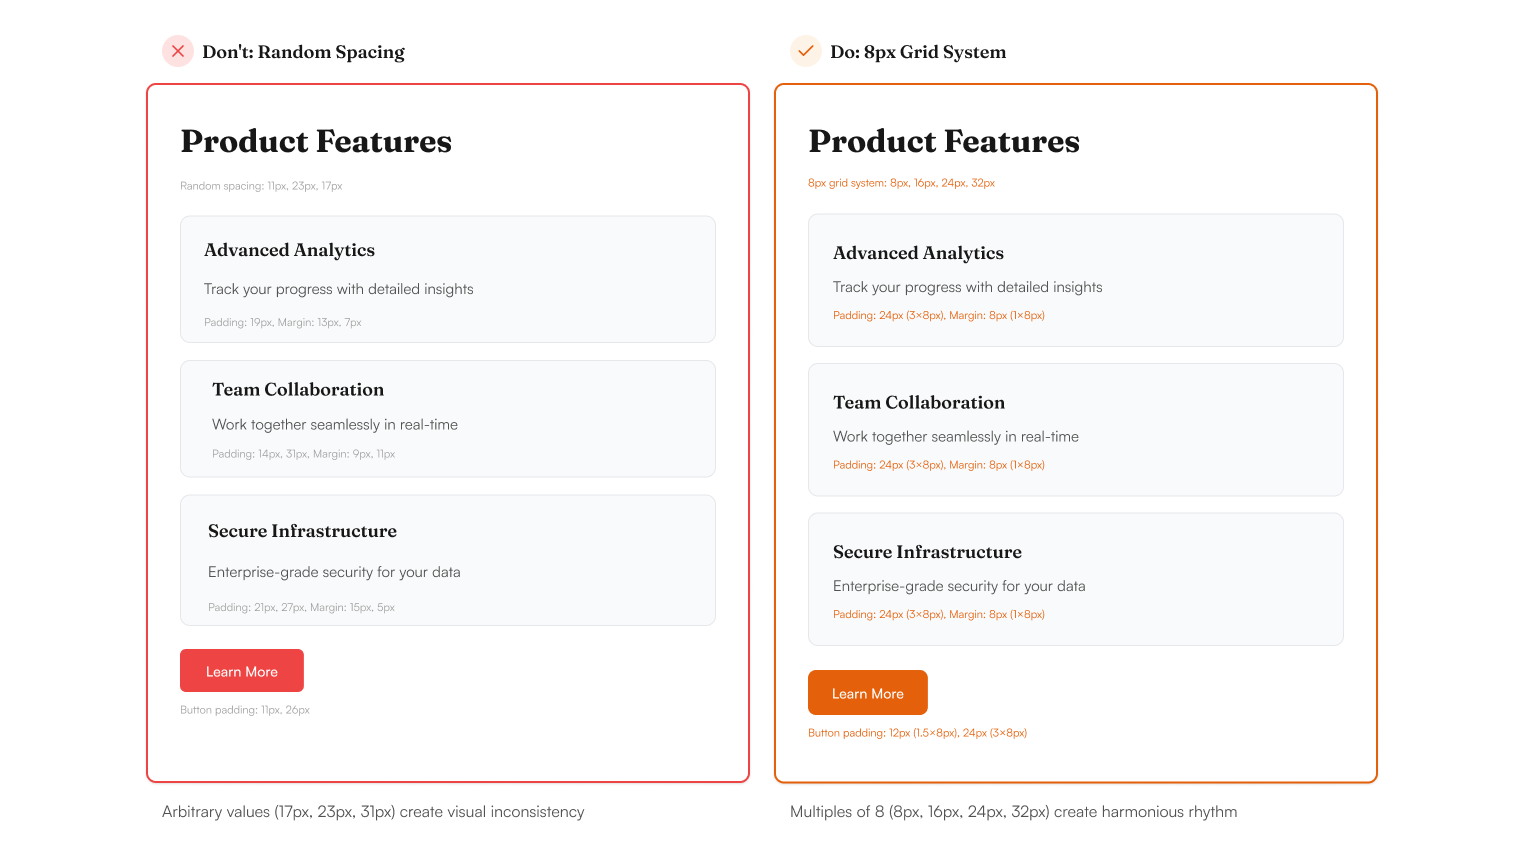Click the "Multiples of 8" footer note

(x=1013, y=812)
